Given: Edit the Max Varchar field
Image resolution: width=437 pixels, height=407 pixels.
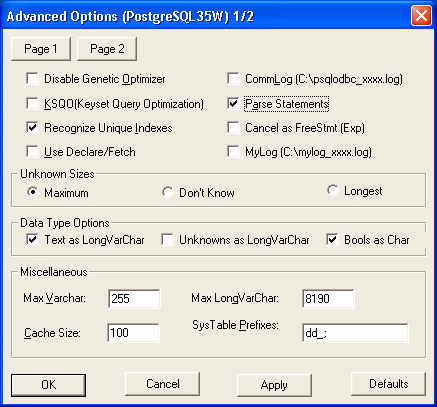Looking at the screenshot, I should 134,298.
